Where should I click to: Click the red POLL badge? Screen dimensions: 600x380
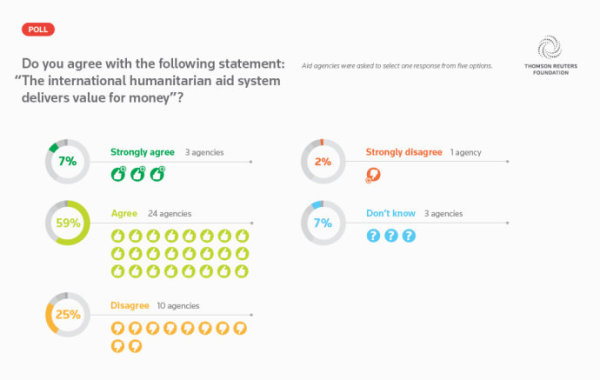click(38, 29)
